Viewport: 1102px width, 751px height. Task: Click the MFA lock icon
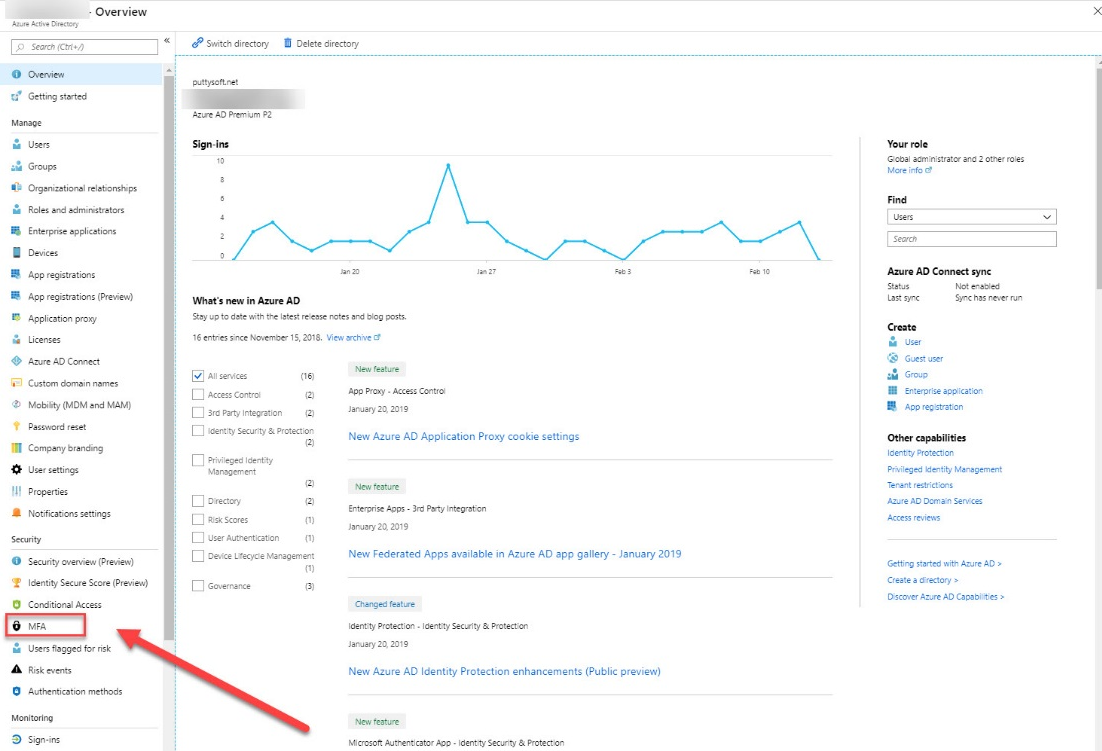pos(17,626)
